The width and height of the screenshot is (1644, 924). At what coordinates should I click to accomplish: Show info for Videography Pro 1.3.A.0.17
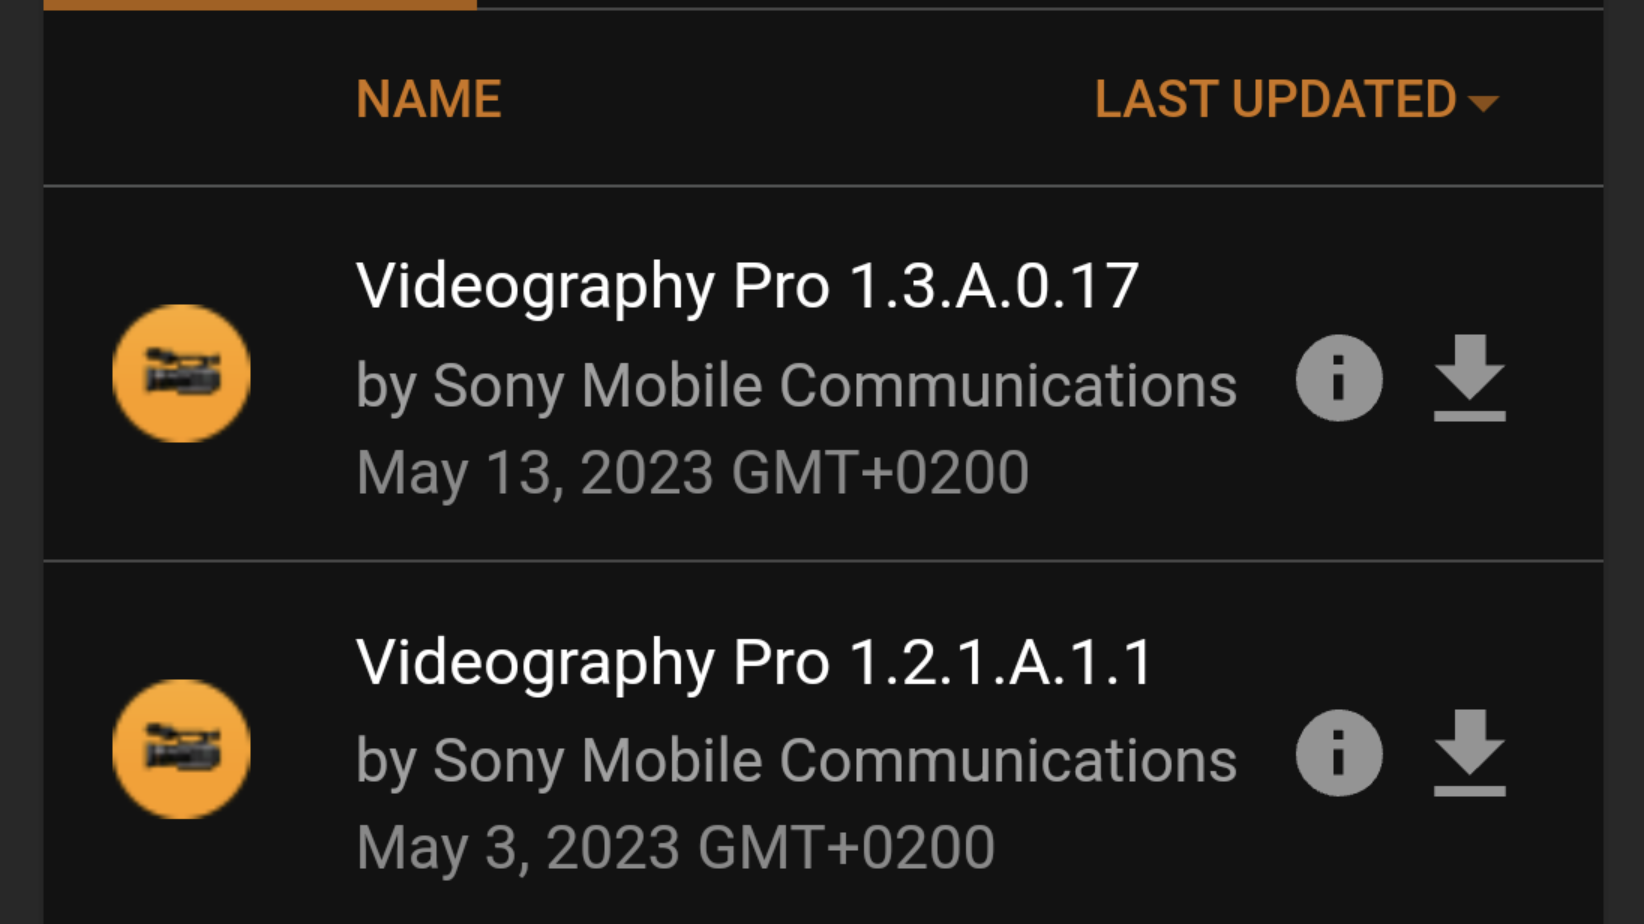[1339, 378]
